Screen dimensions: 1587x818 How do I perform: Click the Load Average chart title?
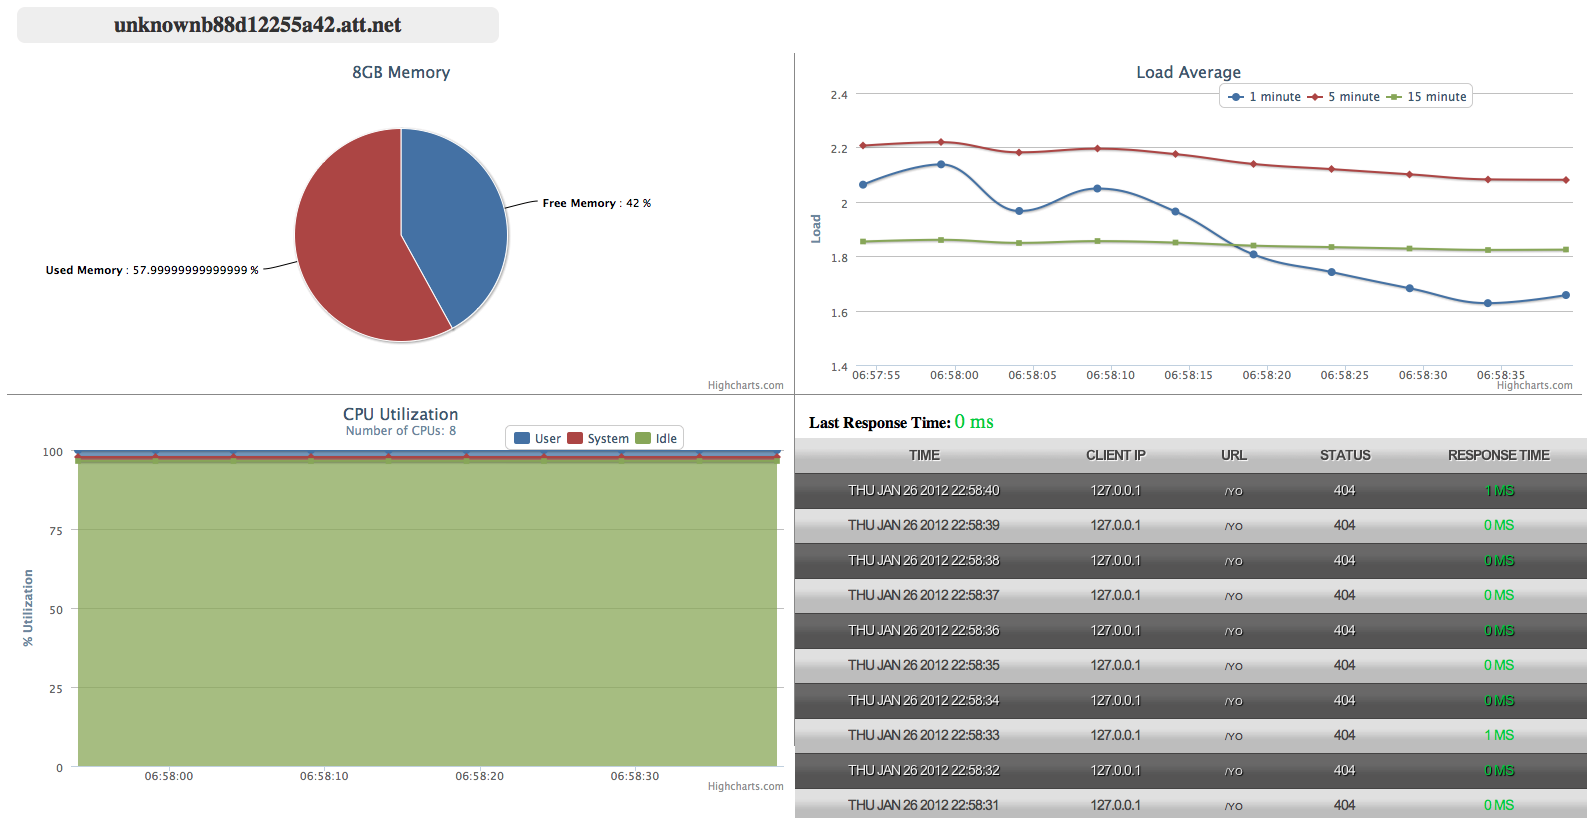tap(1188, 72)
